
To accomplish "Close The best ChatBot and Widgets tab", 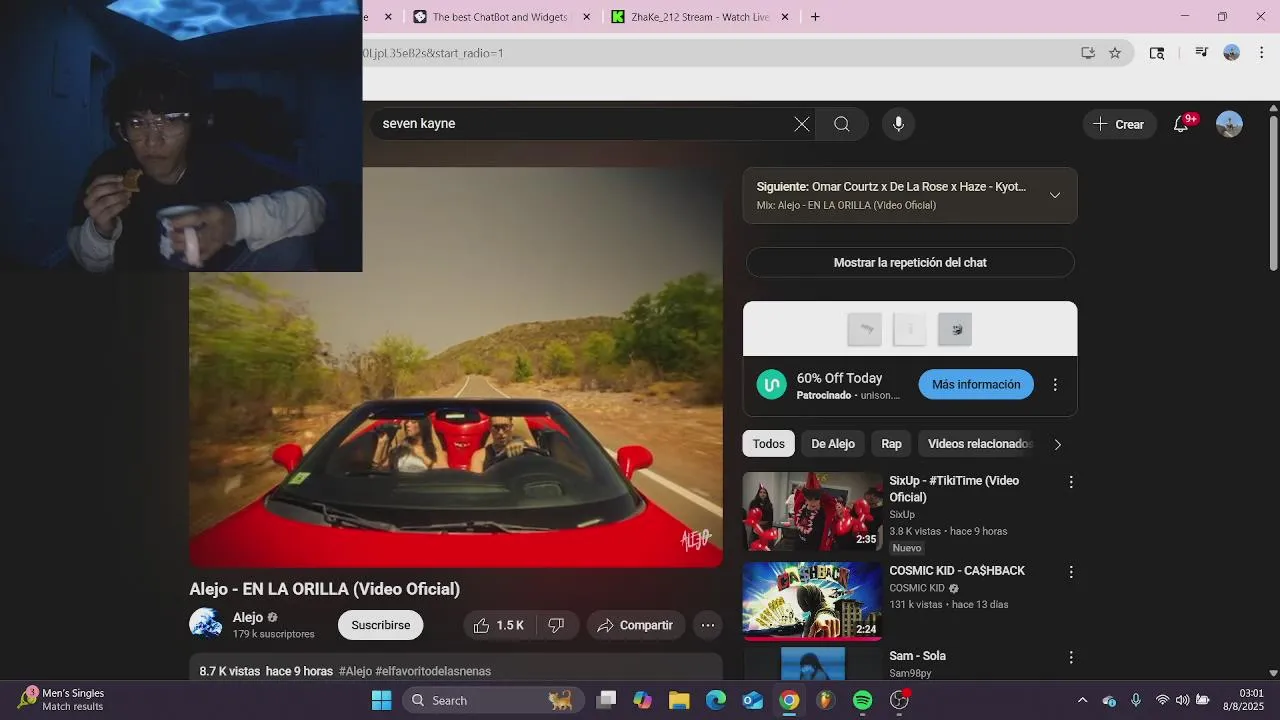I will [x=587, y=17].
